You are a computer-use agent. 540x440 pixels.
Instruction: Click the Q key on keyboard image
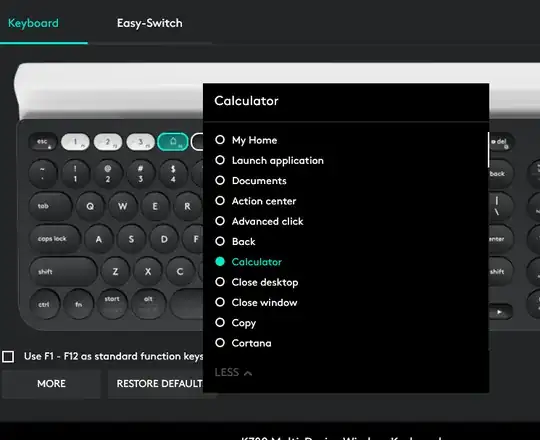tap(90, 206)
